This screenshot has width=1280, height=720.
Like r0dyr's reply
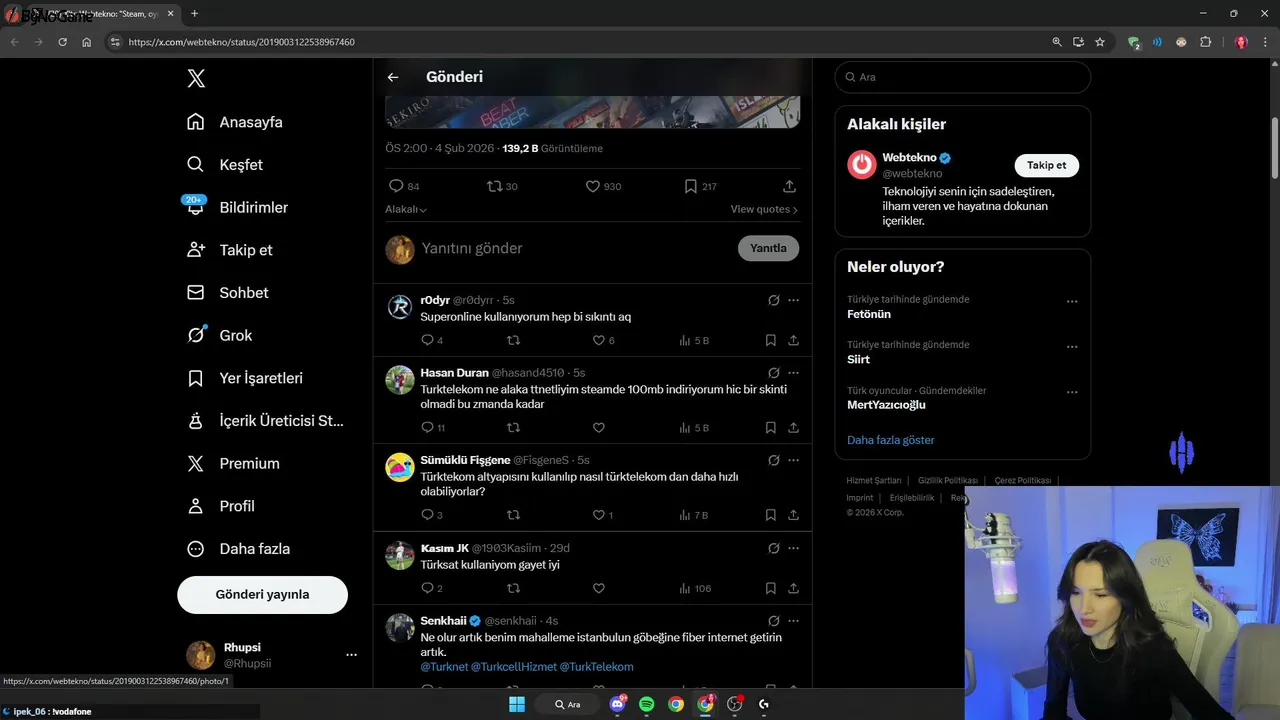(x=598, y=340)
